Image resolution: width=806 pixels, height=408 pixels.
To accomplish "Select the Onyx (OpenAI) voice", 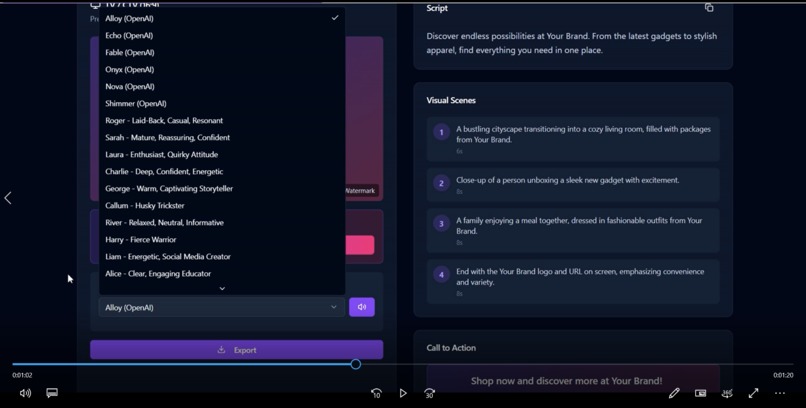I will pyautogui.click(x=222, y=69).
